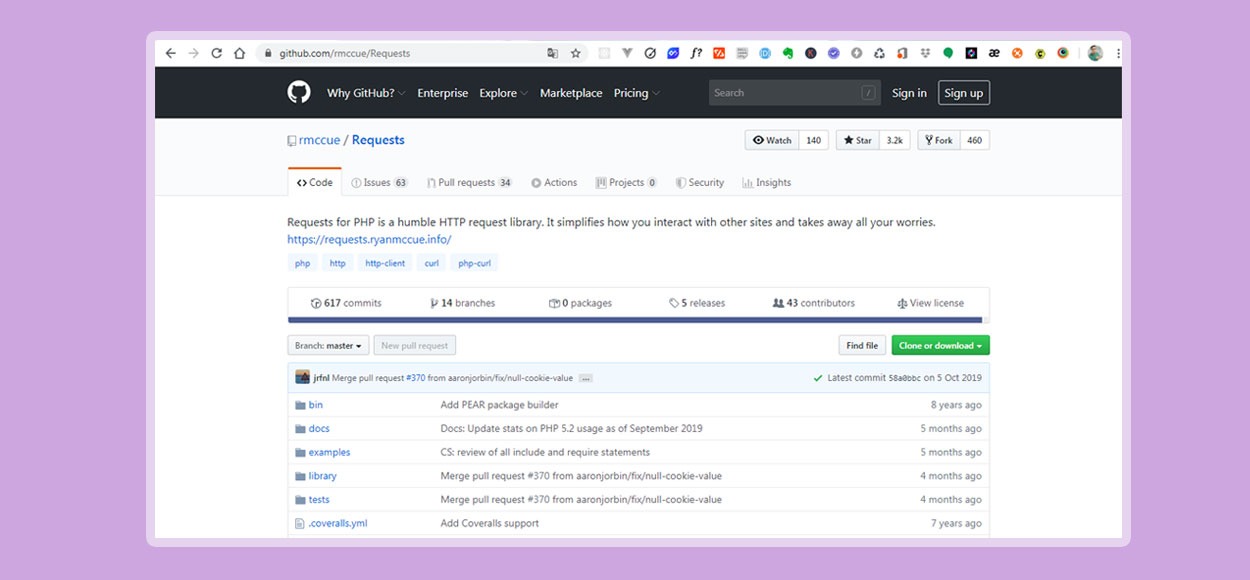Open the 43 contributors link
The image size is (1250, 580).
coord(814,303)
